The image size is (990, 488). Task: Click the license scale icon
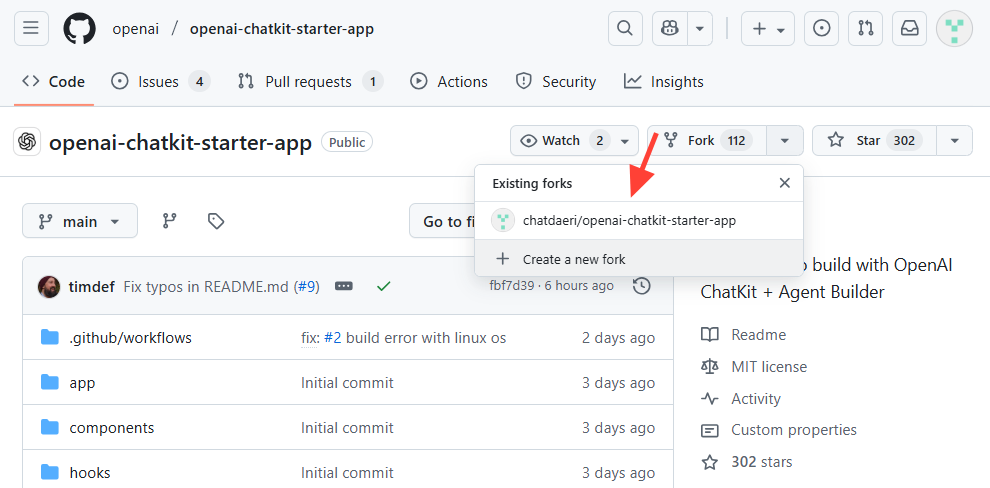[710, 366]
